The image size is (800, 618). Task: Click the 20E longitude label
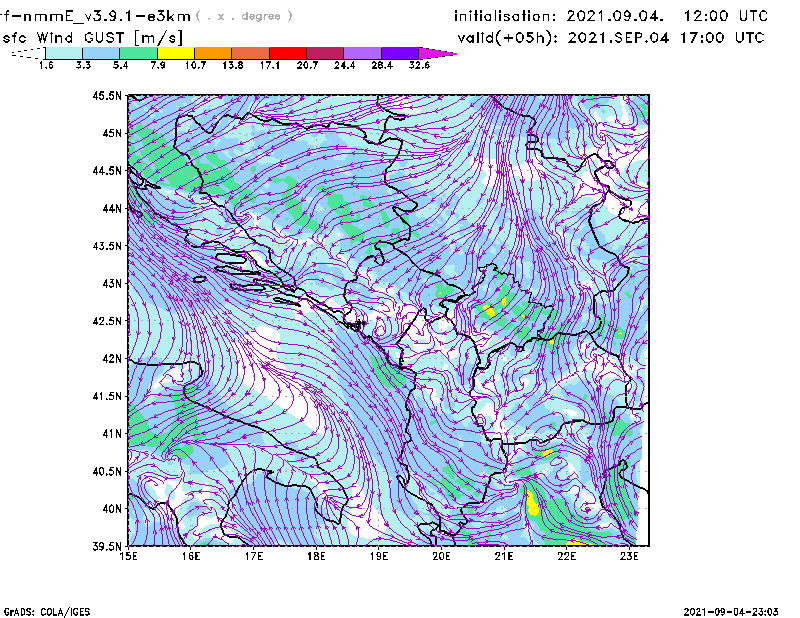441,556
